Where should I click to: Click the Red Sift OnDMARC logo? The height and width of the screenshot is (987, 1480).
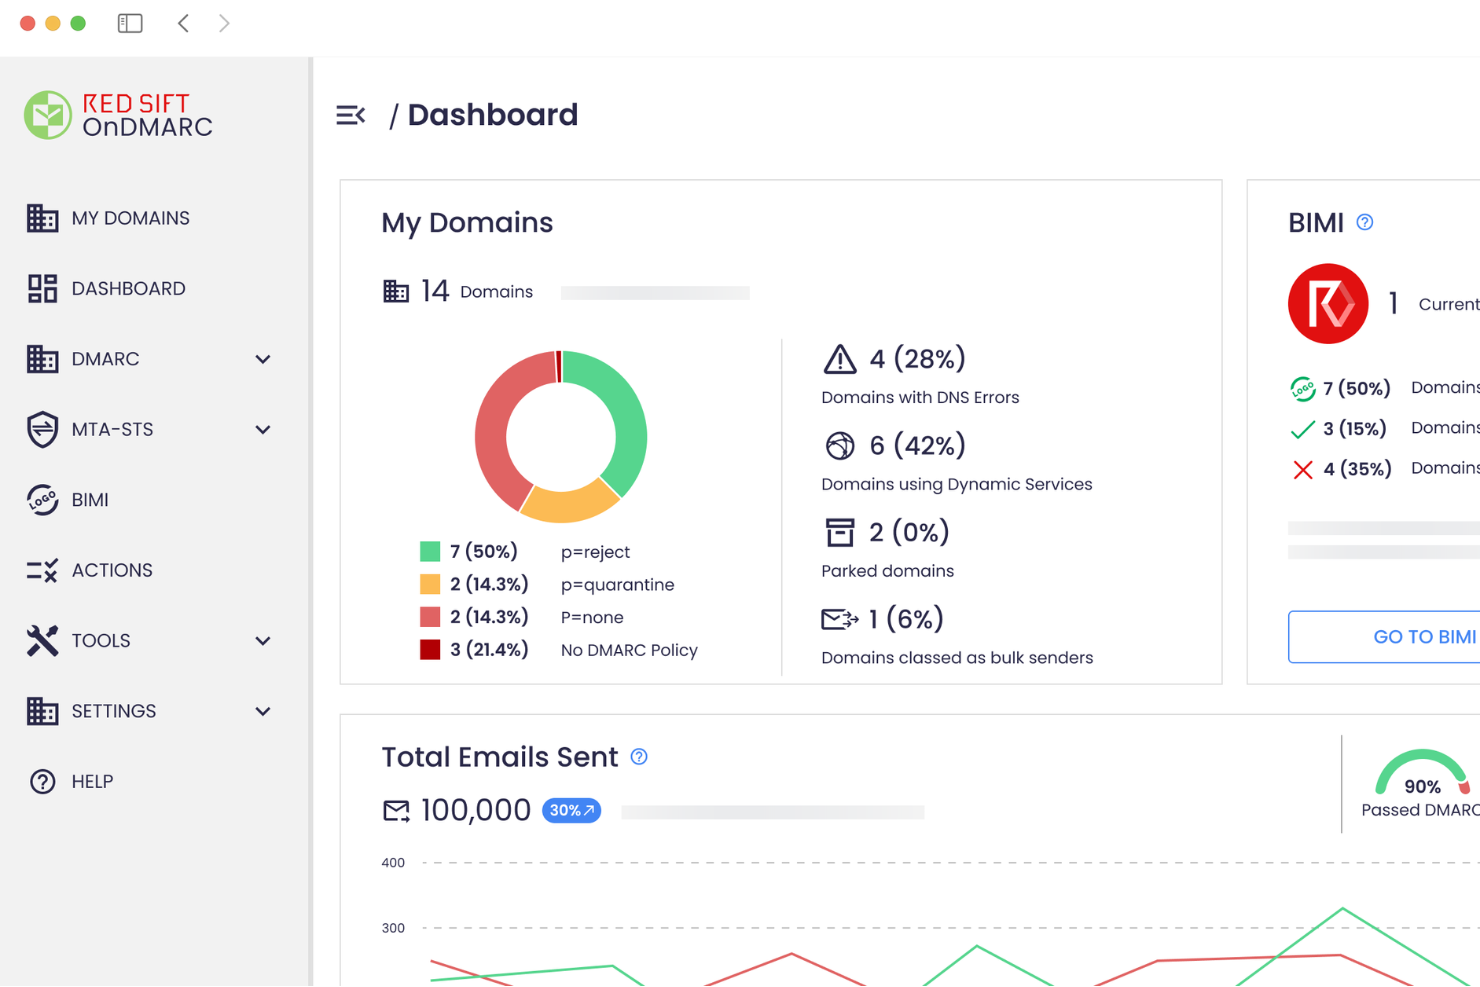(x=117, y=114)
